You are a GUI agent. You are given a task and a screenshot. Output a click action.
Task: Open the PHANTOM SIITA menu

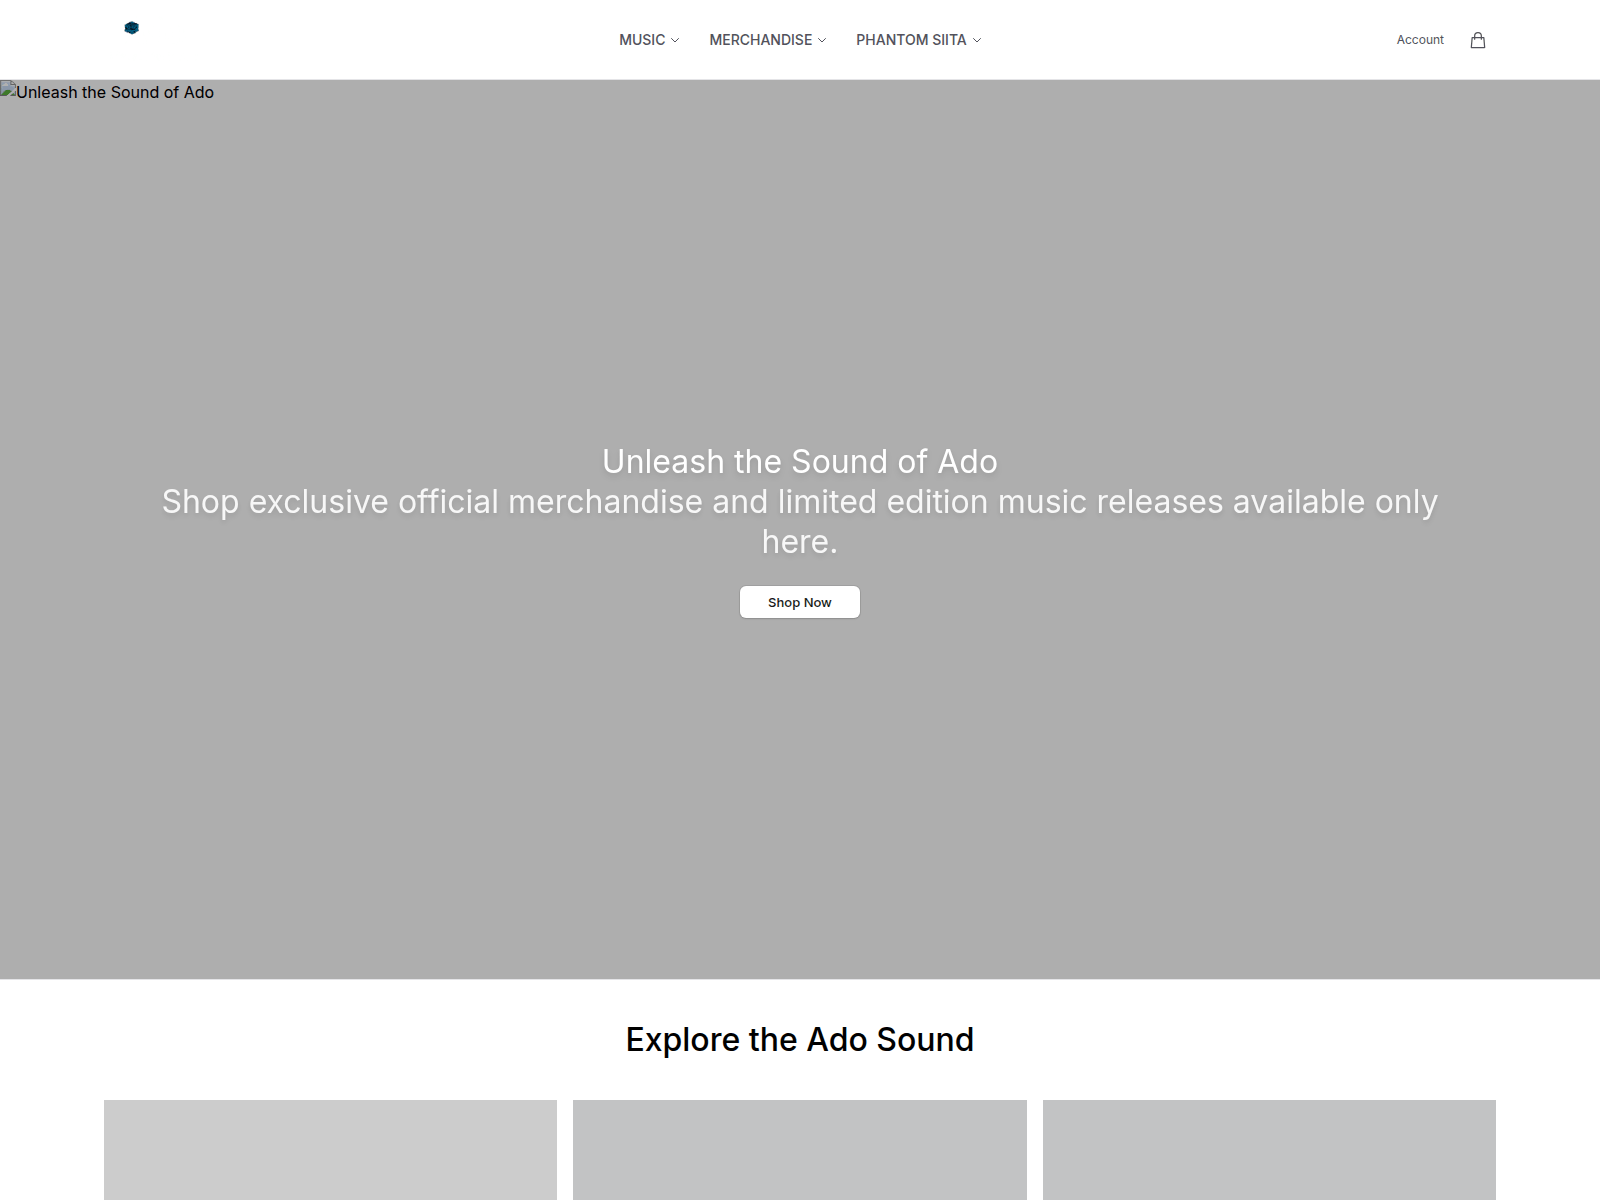click(x=911, y=40)
